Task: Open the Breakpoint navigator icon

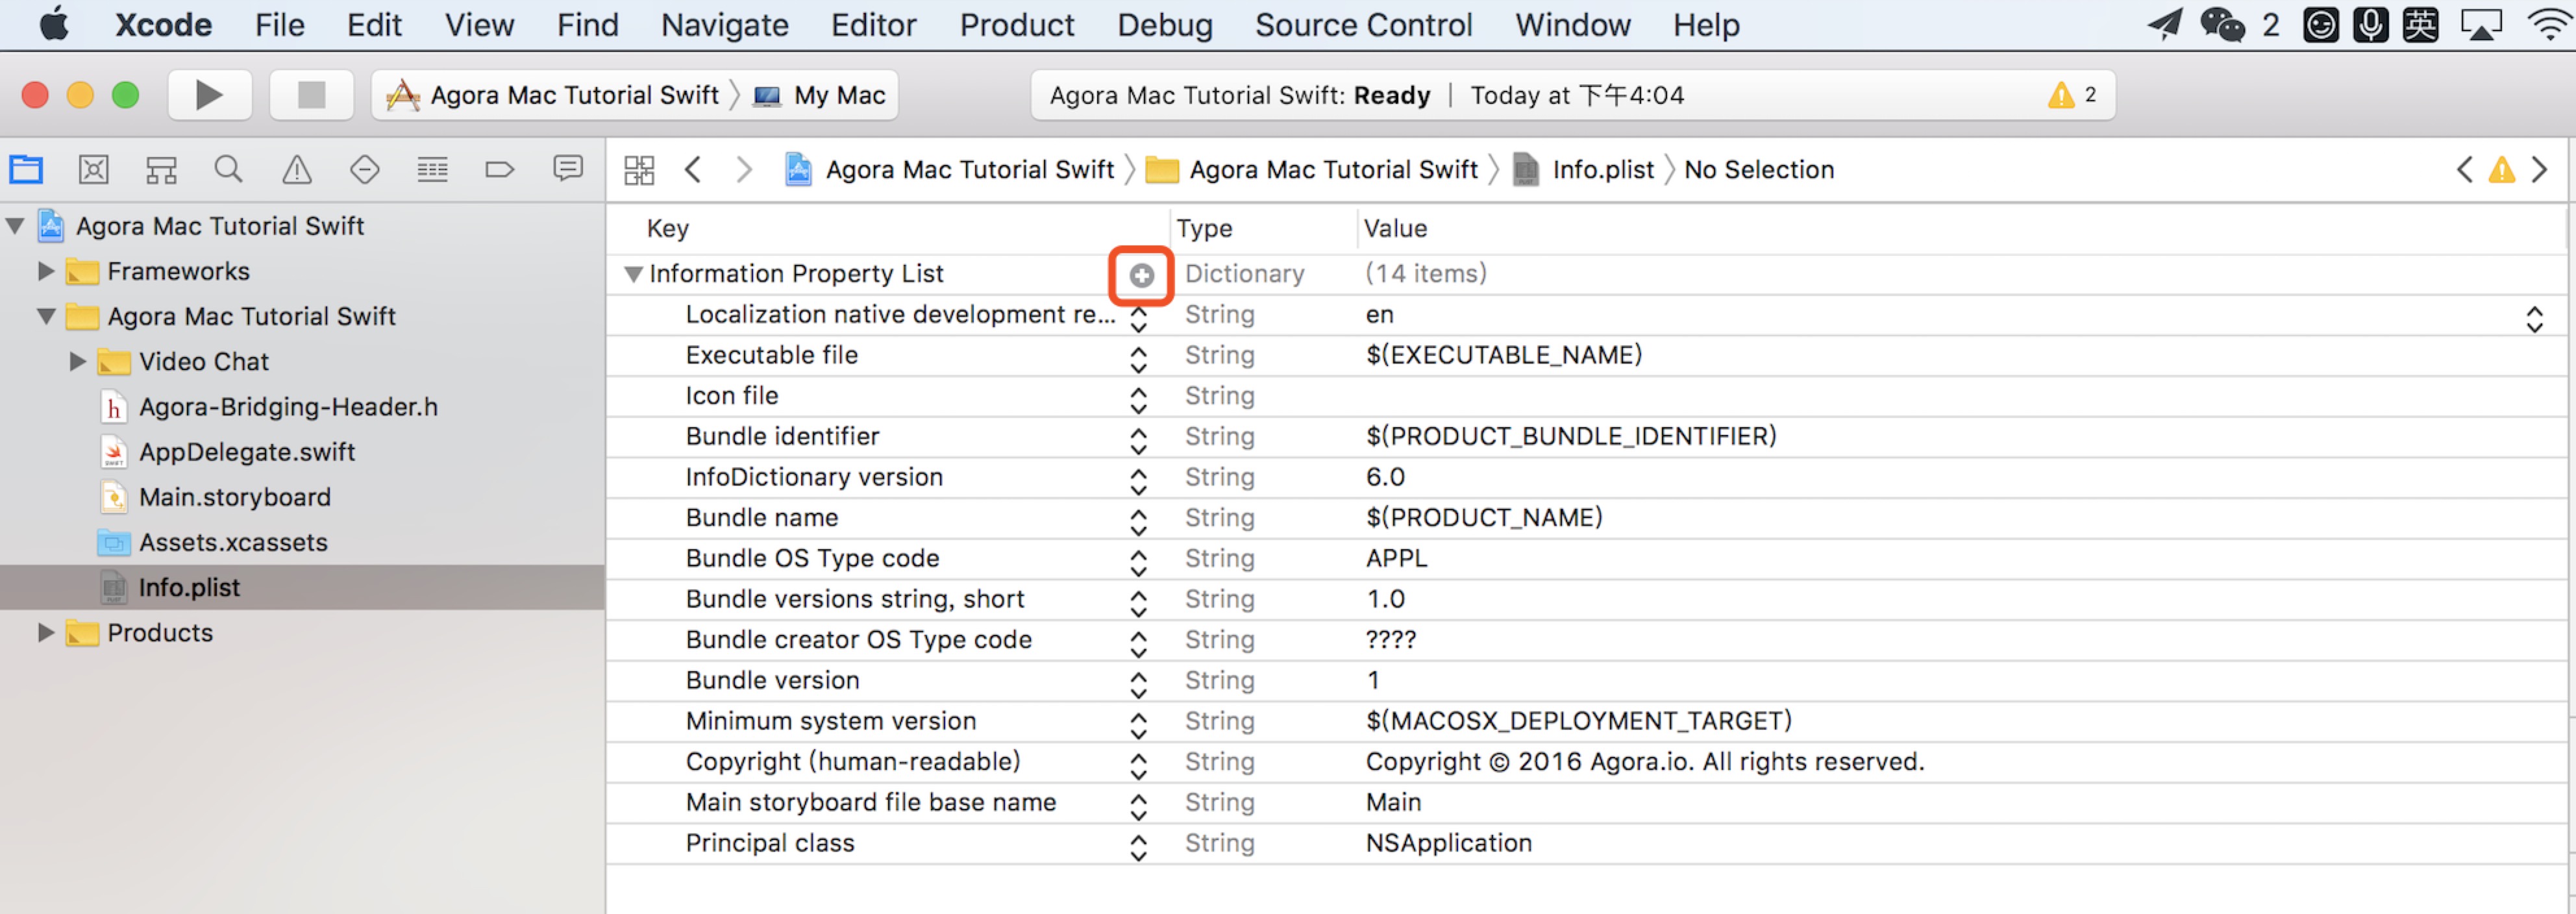Action: point(500,169)
